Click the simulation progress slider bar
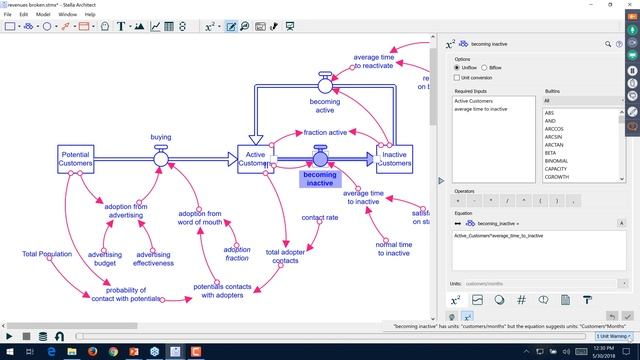 pos(331,336)
